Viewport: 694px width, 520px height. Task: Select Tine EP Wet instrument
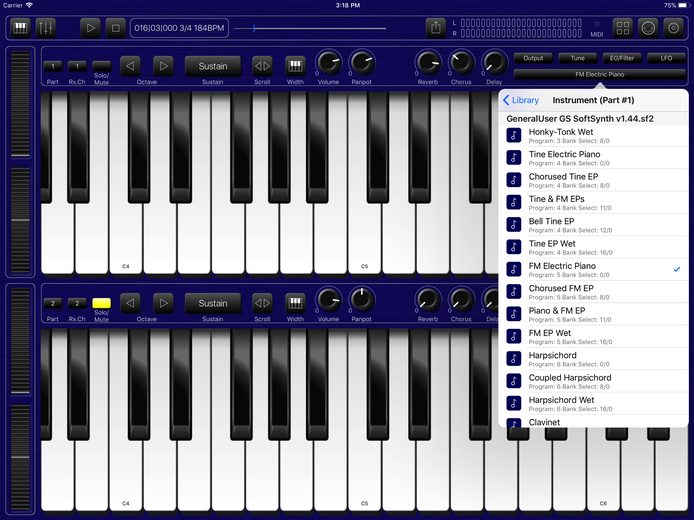pos(593,247)
